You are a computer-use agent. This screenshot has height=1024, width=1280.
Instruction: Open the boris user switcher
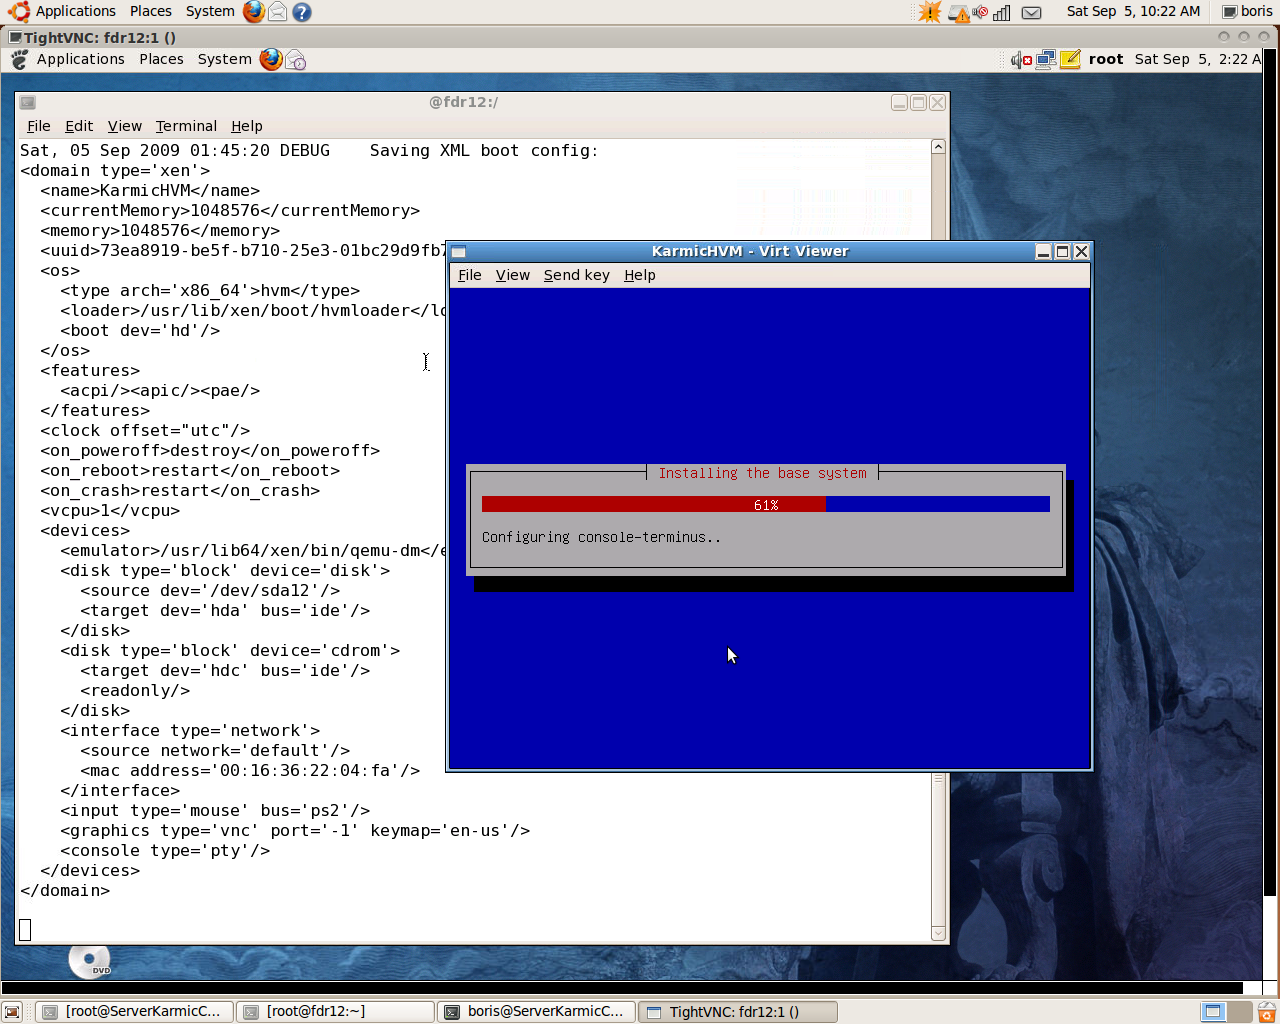click(1247, 12)
